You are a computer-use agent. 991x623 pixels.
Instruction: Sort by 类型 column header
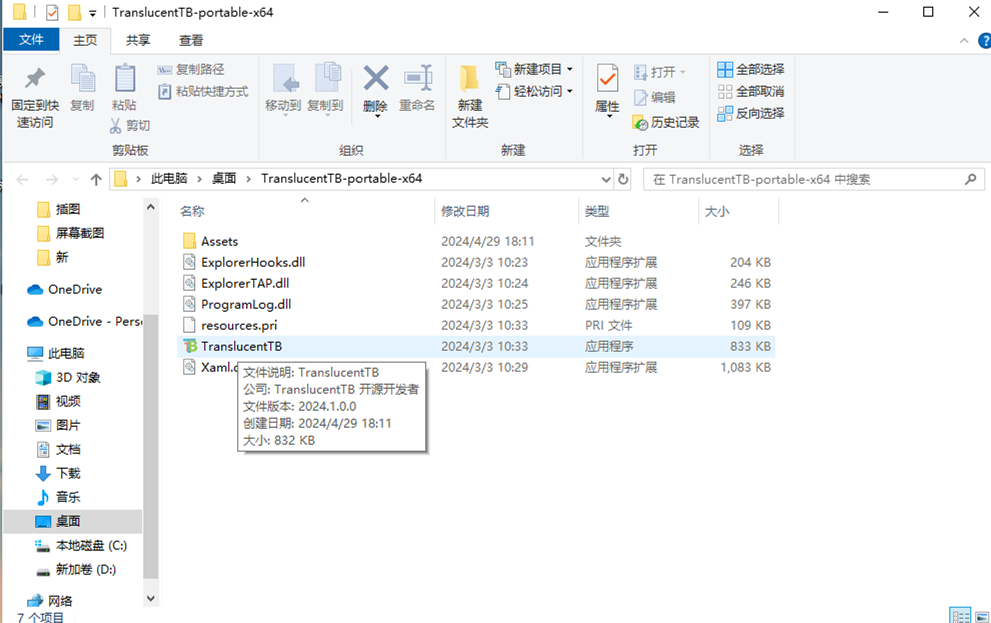pos(597,212)
